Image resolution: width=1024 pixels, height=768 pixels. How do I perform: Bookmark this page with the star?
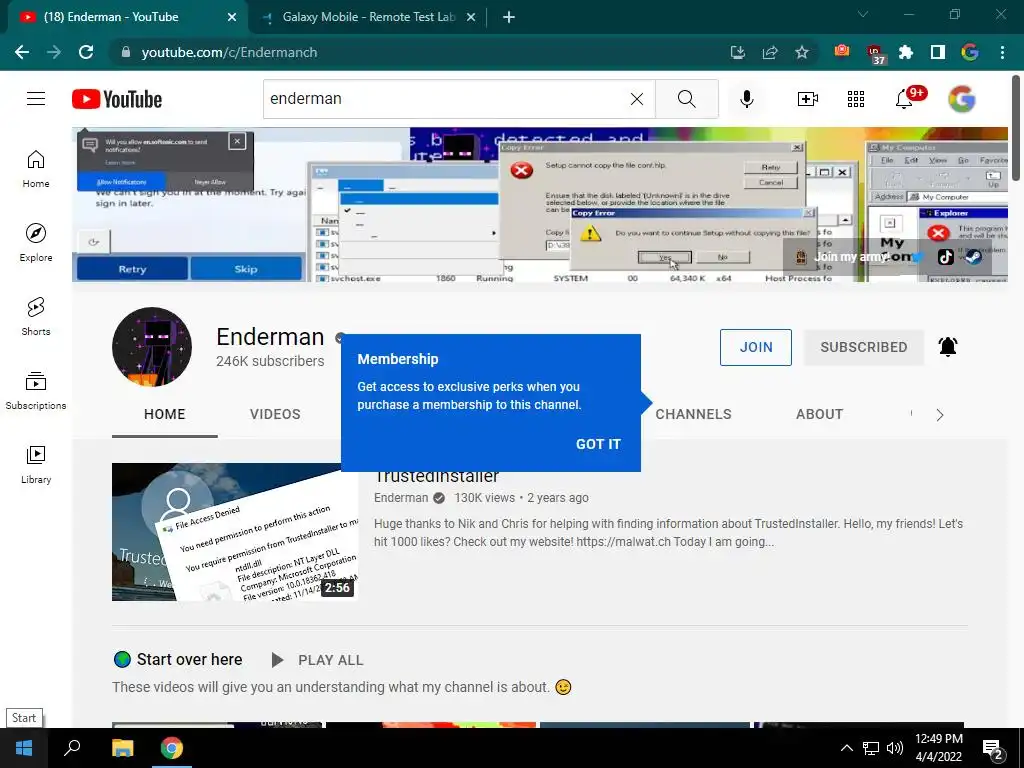coord(802,52)
